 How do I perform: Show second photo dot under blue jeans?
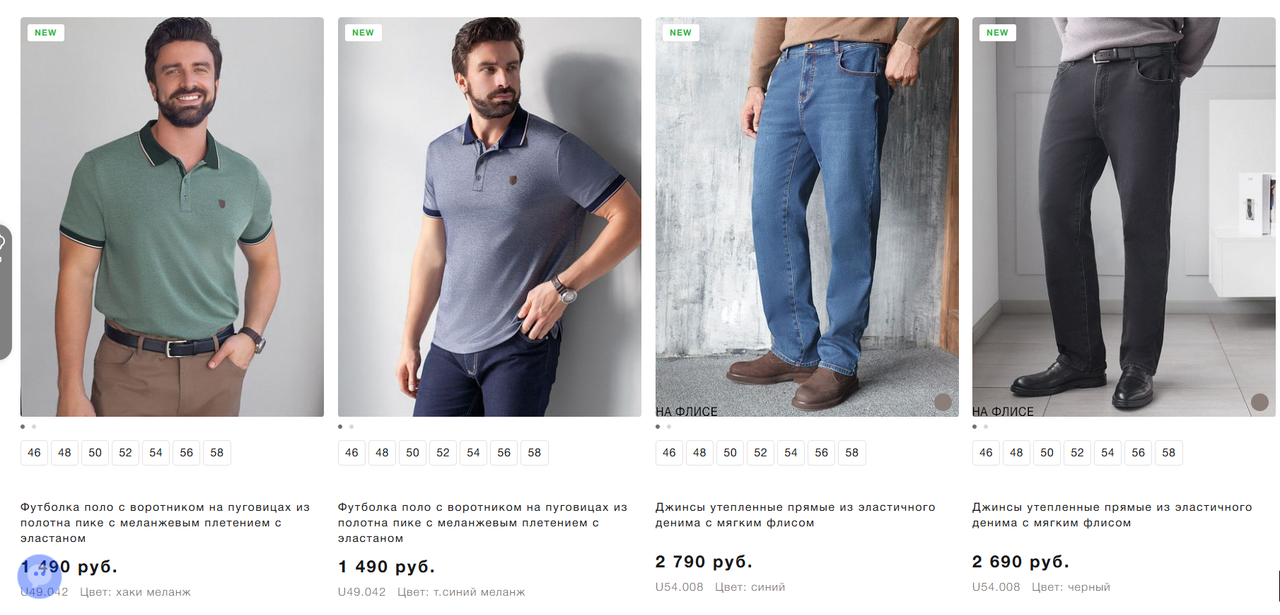(668, 427)
